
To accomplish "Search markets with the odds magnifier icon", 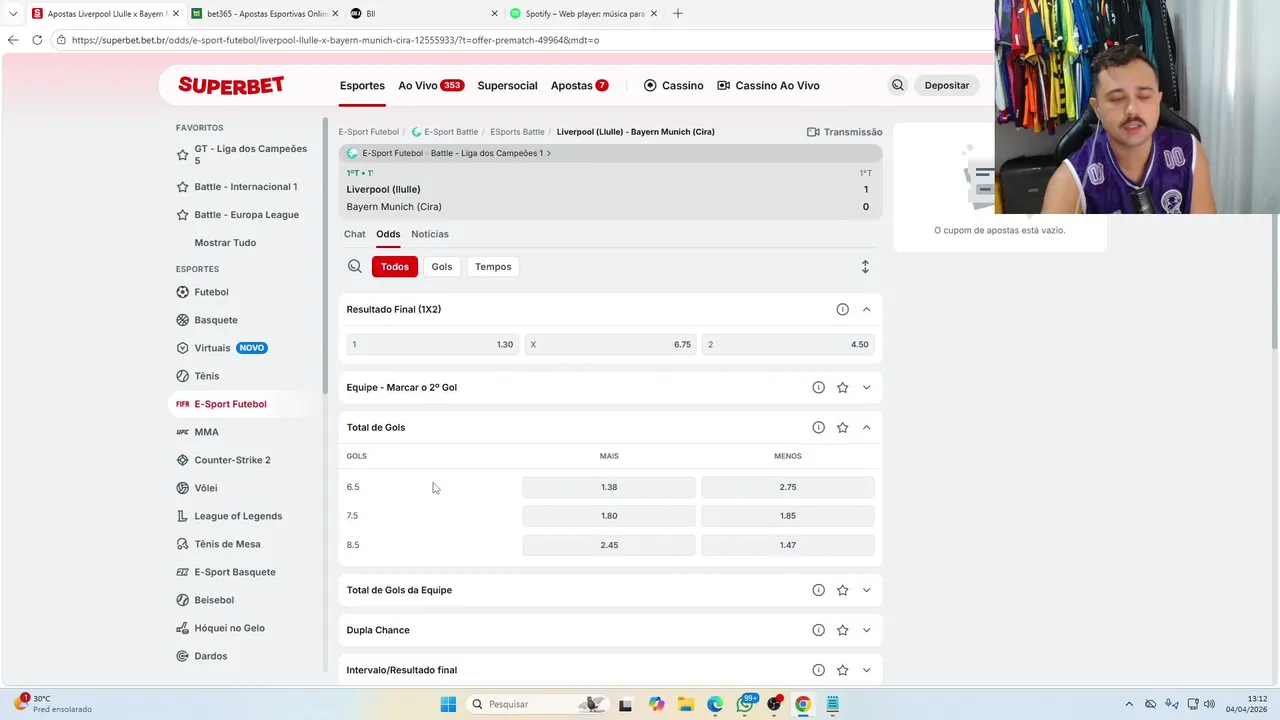I will pyautogui.click(x=355, y=266).
